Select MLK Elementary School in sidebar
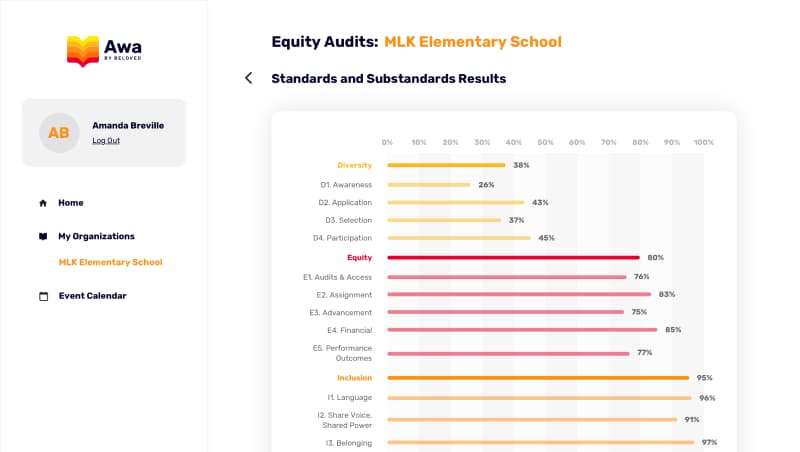Viewport: 800px width, 452px height. pyautogui.click(x=110, y=263)
